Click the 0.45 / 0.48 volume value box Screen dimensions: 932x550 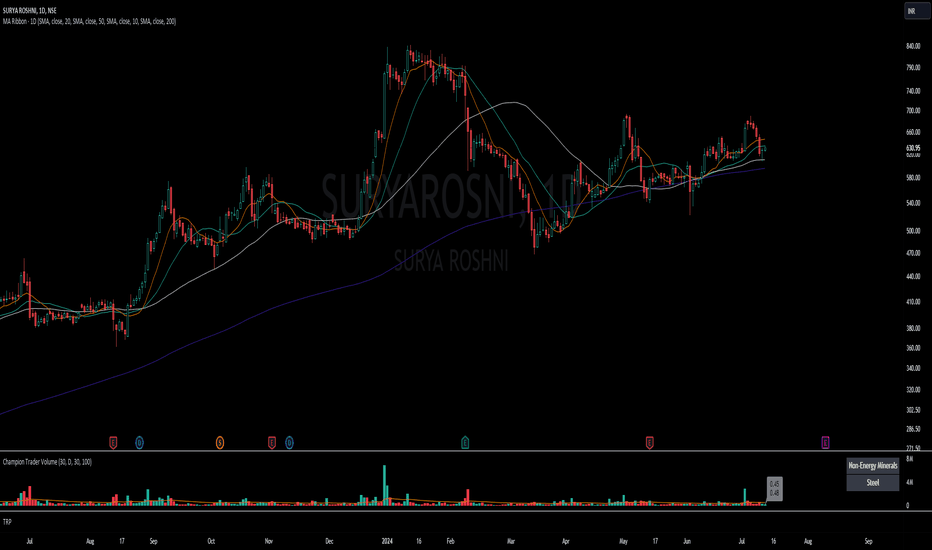774,489
